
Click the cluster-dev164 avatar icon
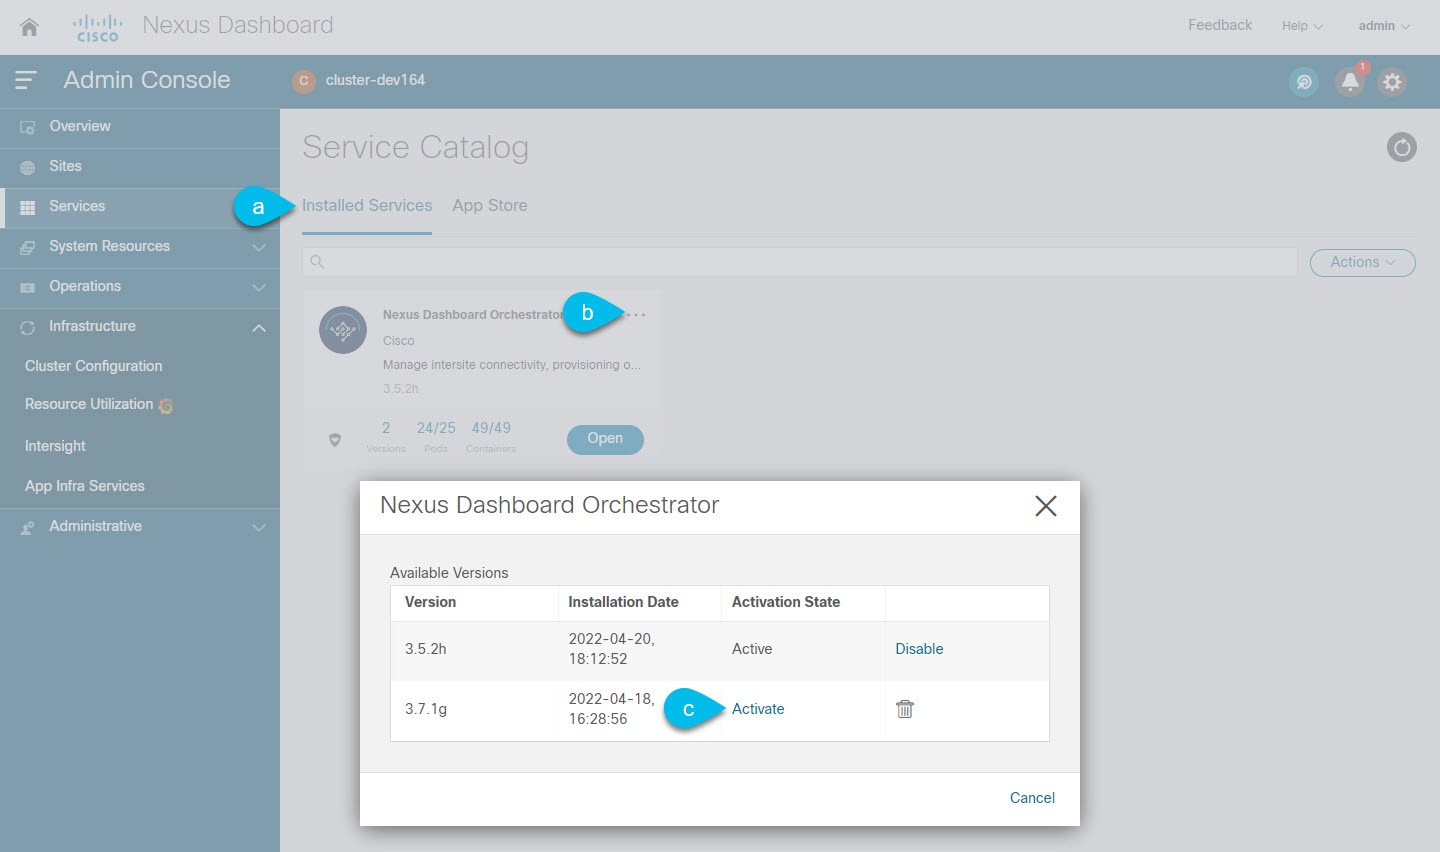click(304, 81)
